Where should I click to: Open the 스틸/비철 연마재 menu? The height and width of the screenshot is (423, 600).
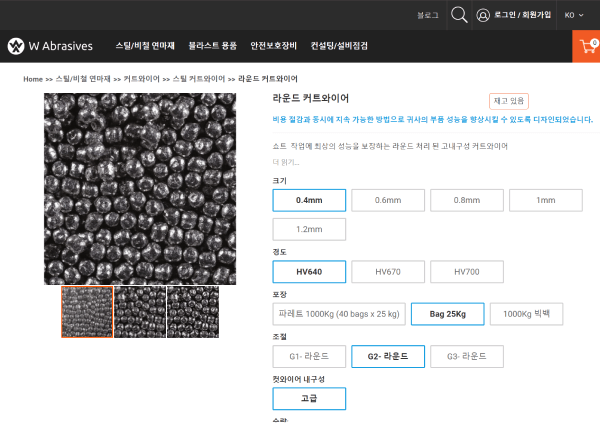point(145,46)
